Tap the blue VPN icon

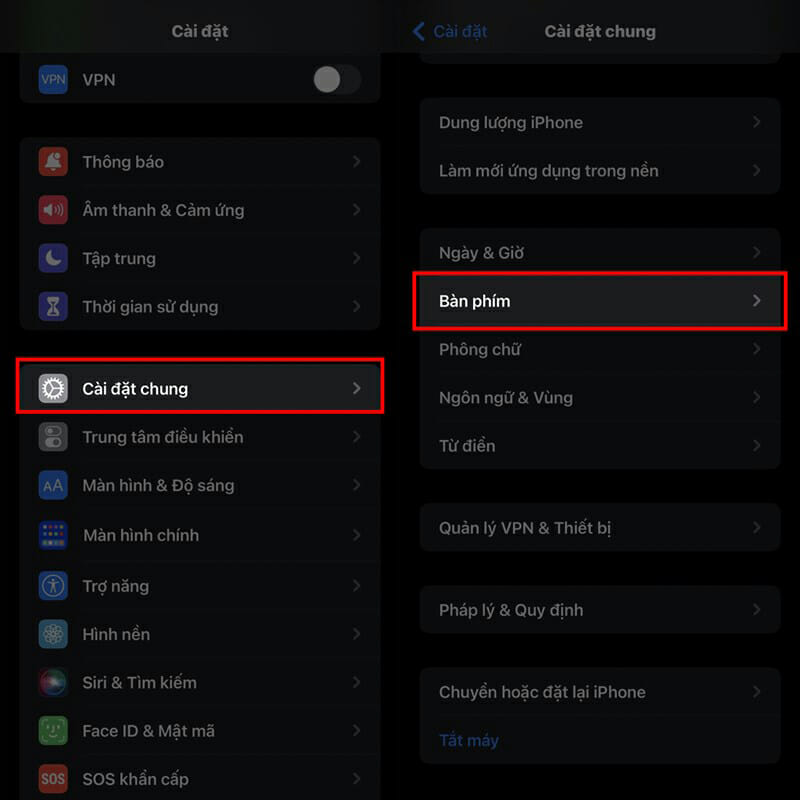(x=53, y=80)
